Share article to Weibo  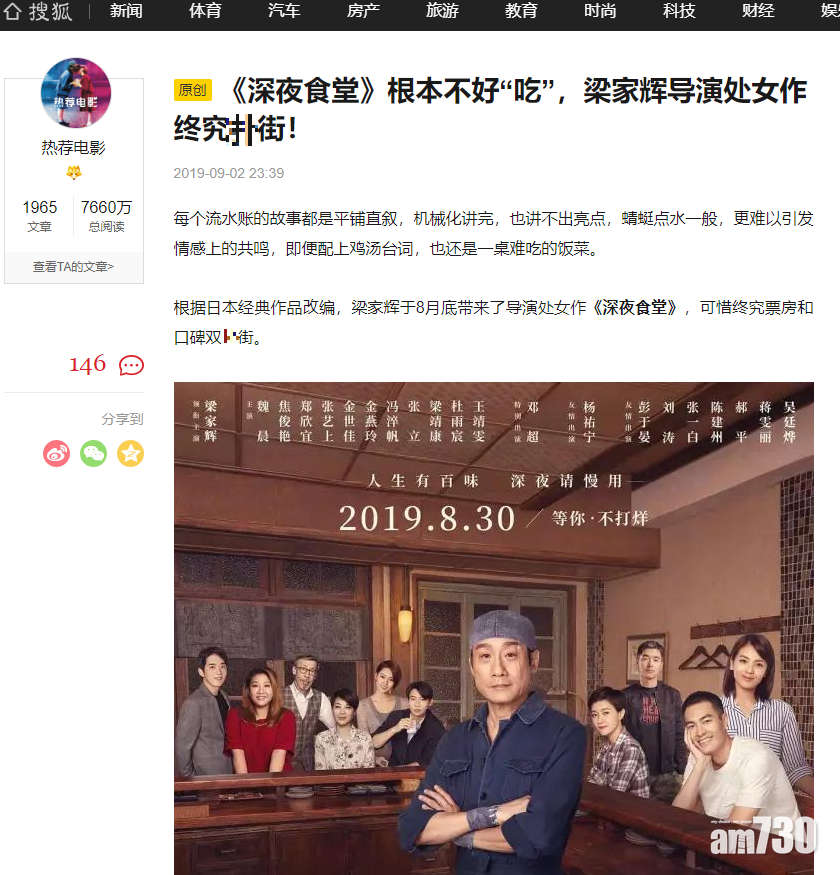point(56,454)
